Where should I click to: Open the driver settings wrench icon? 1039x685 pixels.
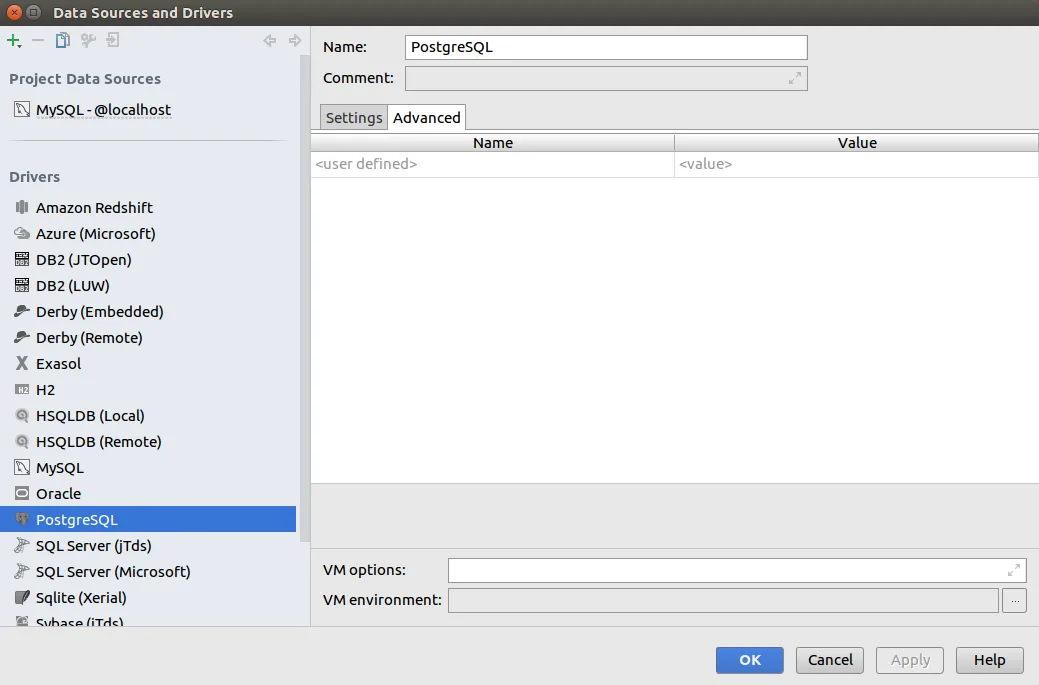(x=88, y=40)
